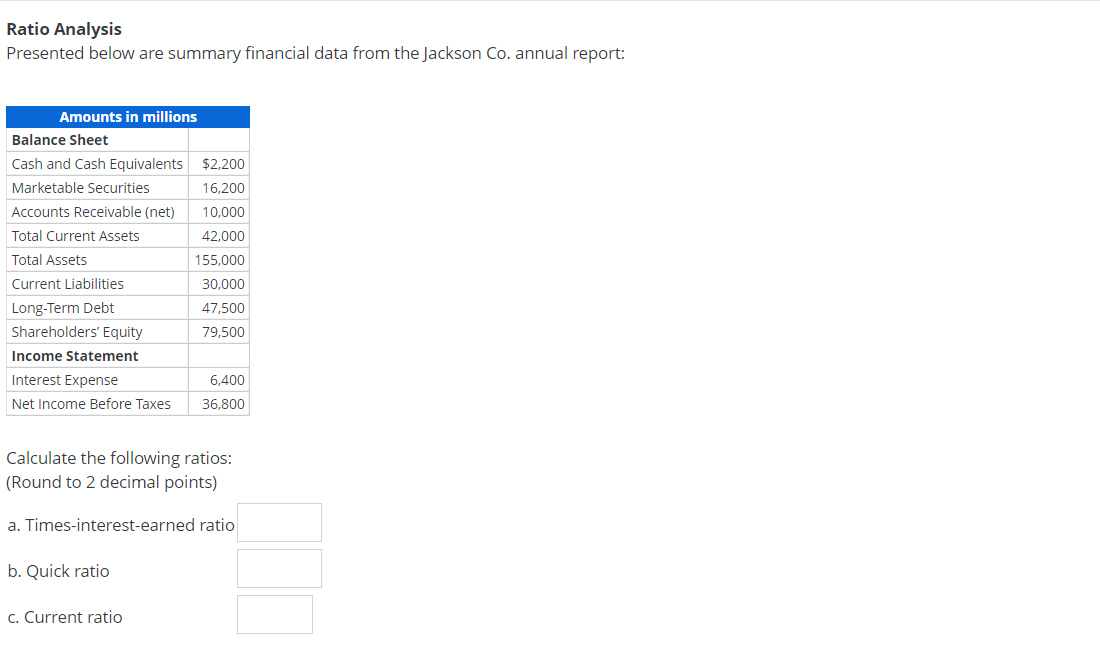Screen dimensions: 1100x645
Task: Click the Interest Expense 6,400 cell
Action: [229, 379]
